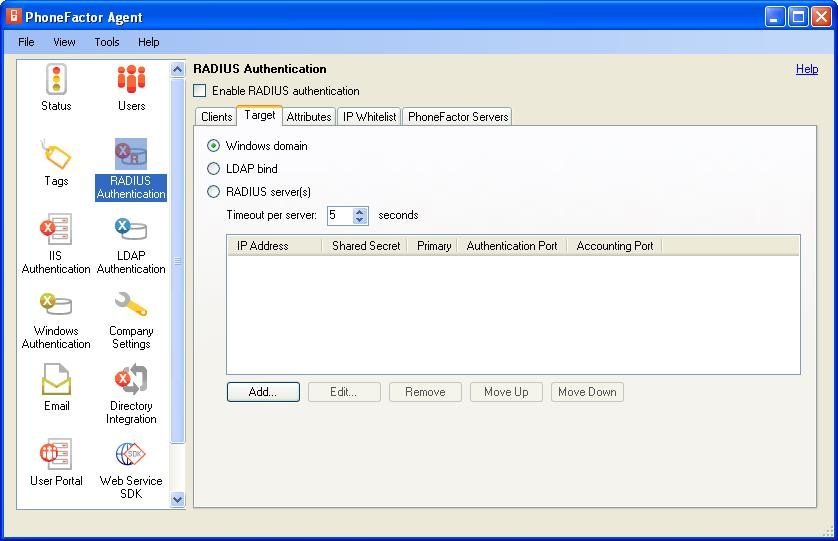Click the Move Down button
The image size is (838, 541).
pyautogui.click(x=587, y=392)
